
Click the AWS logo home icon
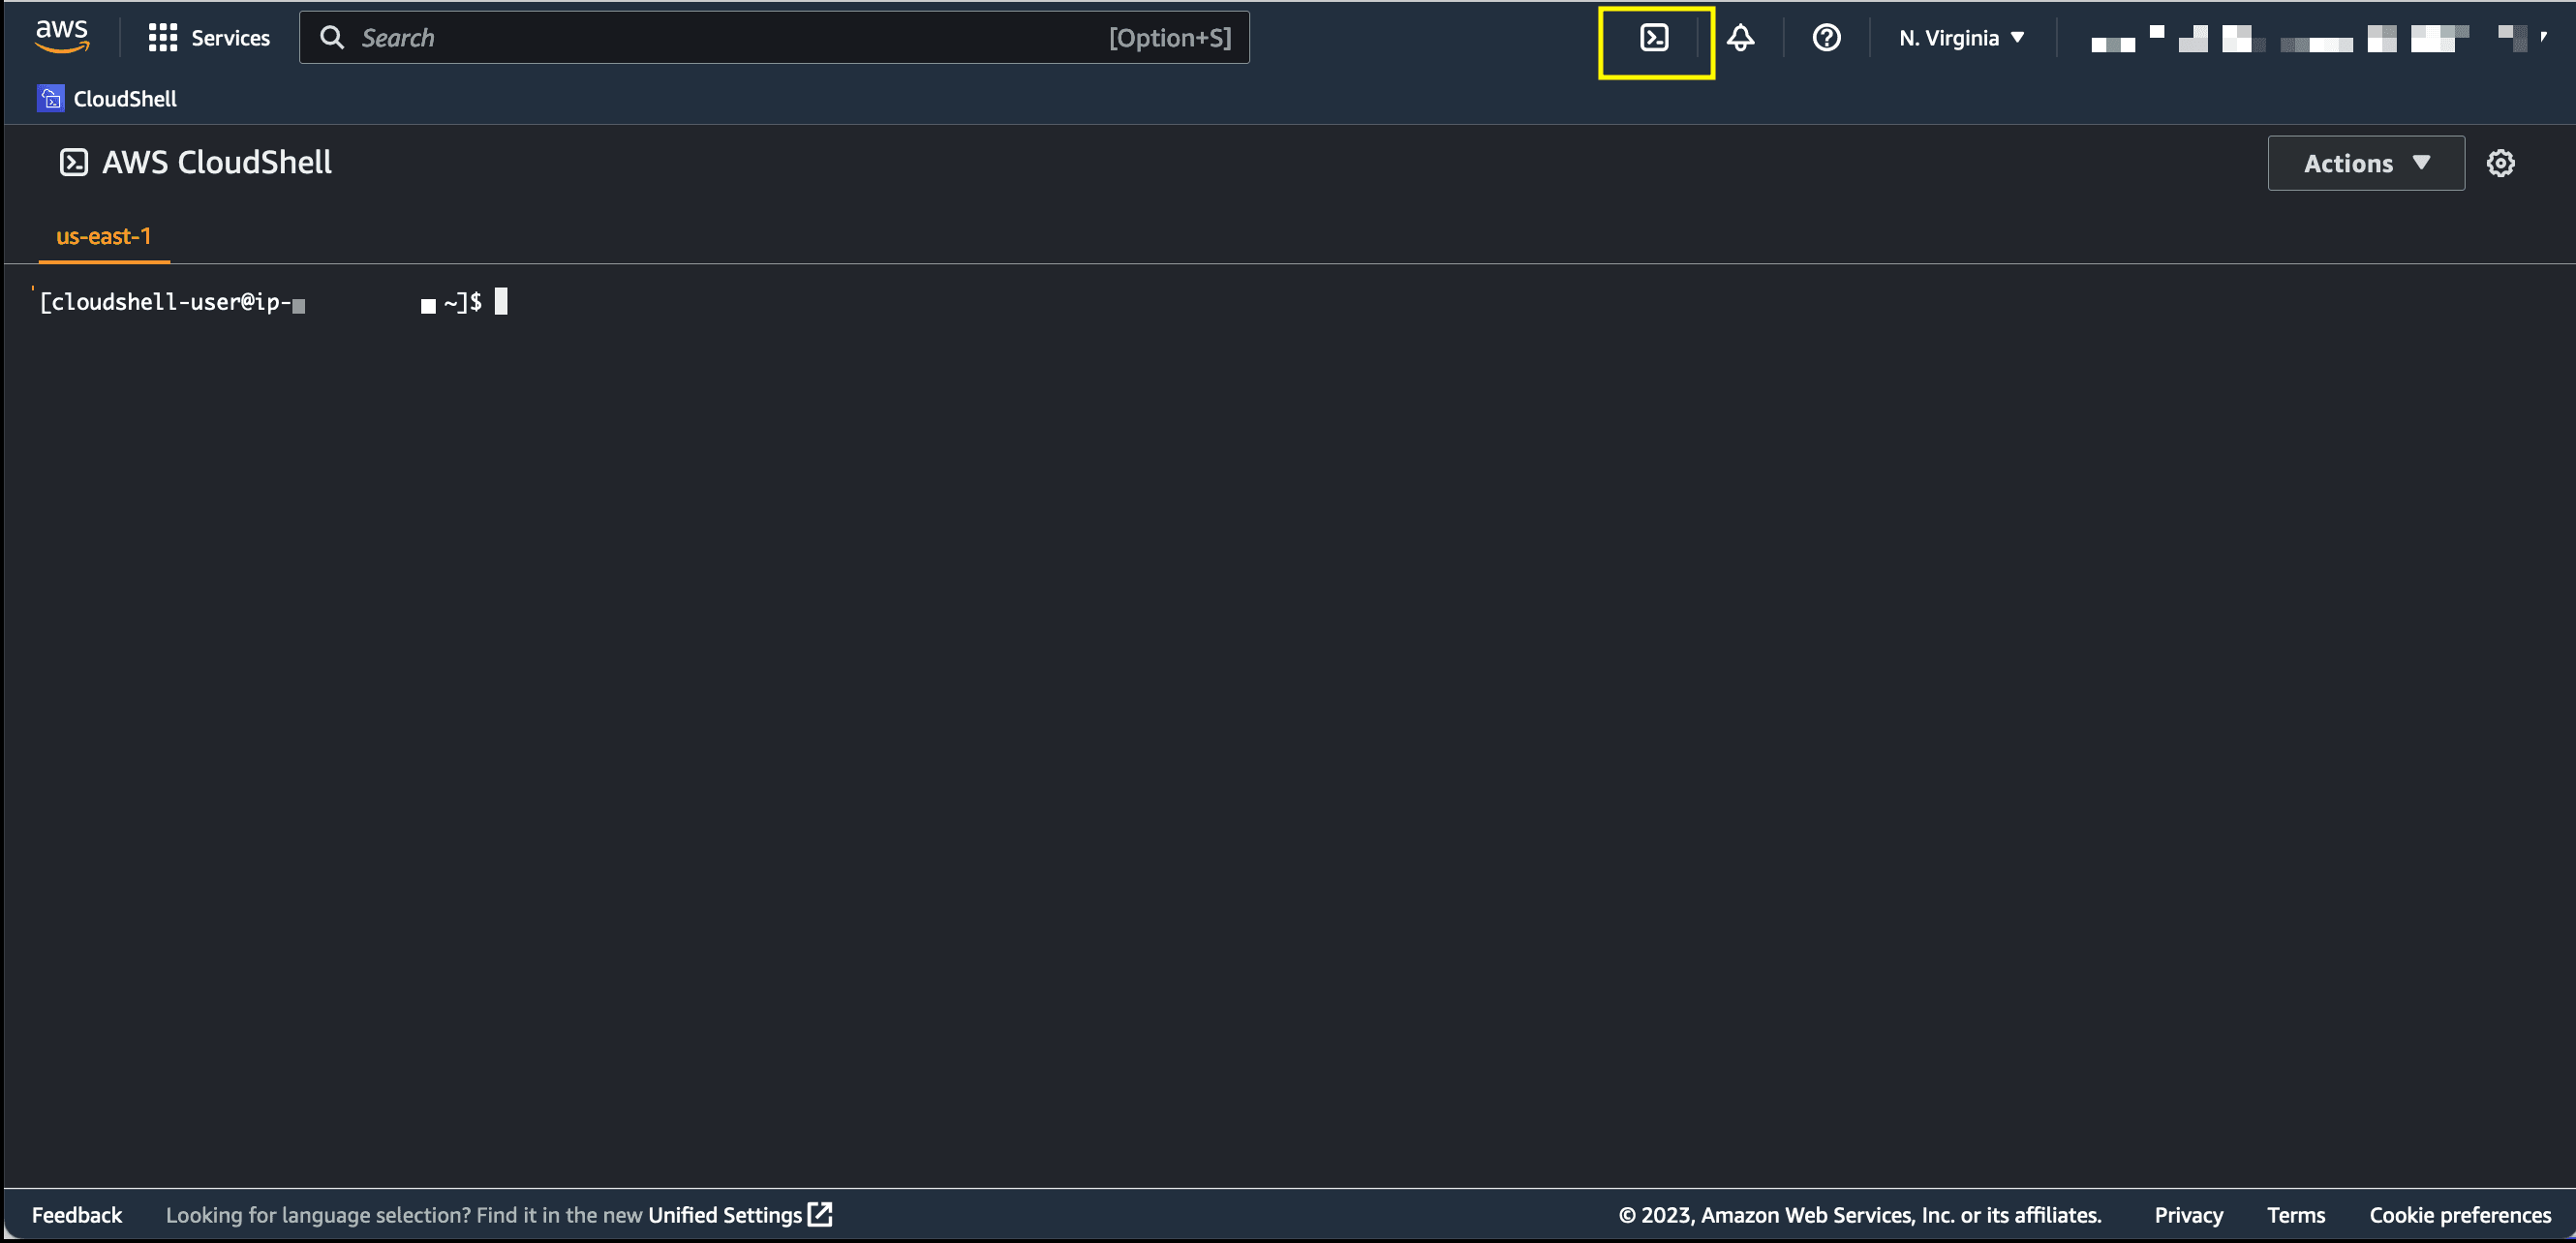click(62, 36)
